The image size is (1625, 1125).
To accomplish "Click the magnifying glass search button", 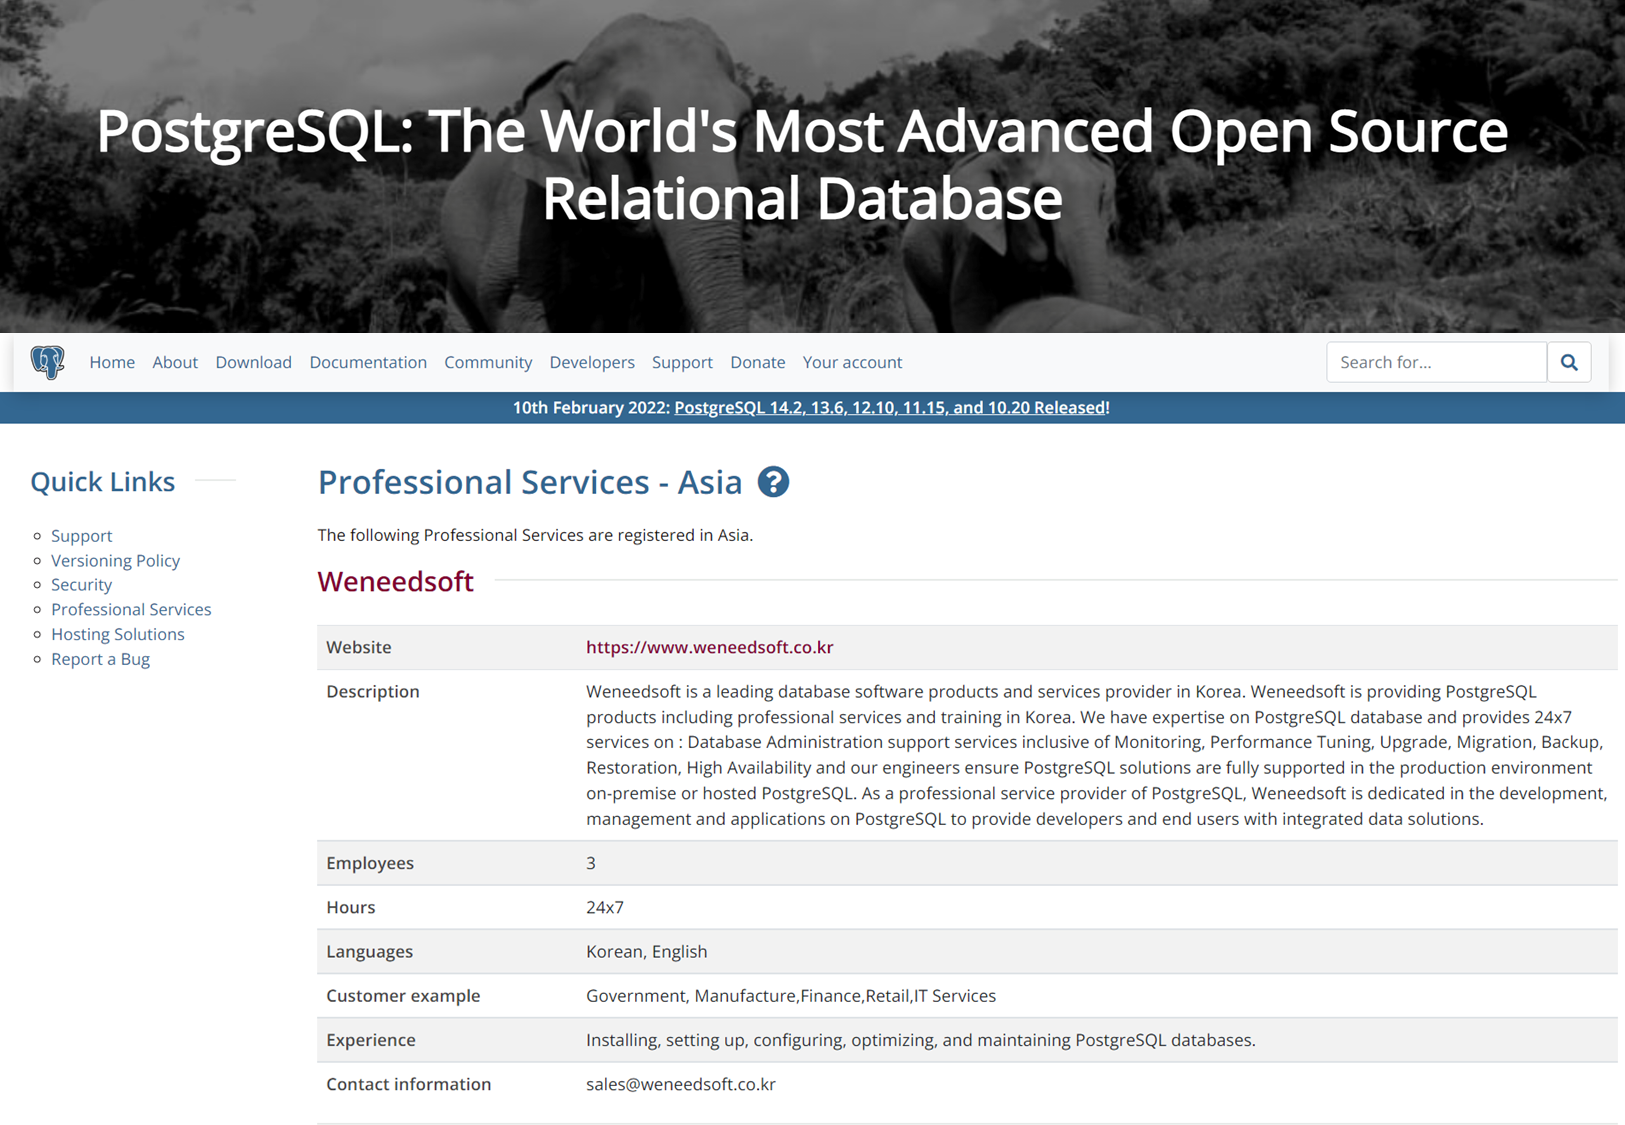I will (x=1568, y=362).
